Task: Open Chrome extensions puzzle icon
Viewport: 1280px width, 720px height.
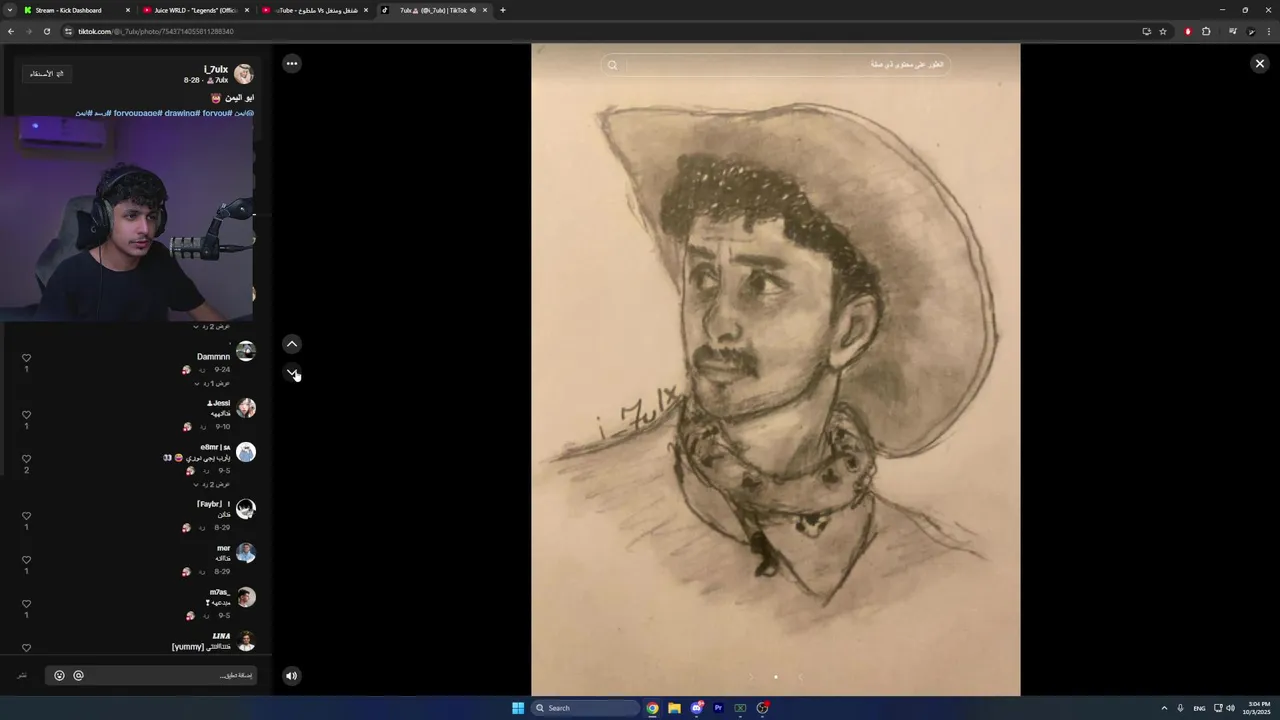Action: point(1206,31)
